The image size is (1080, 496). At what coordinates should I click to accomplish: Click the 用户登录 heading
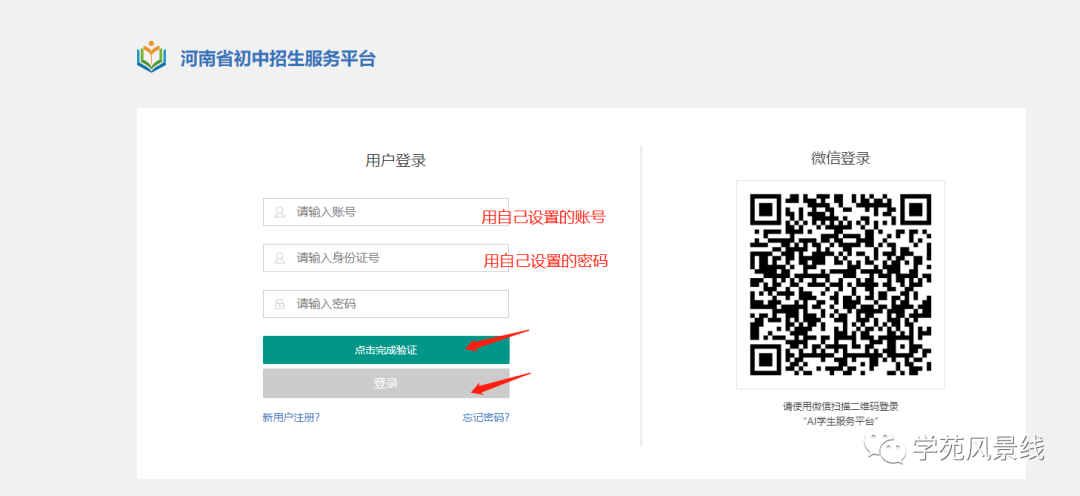pyautogui.click(x=396, y=161)
